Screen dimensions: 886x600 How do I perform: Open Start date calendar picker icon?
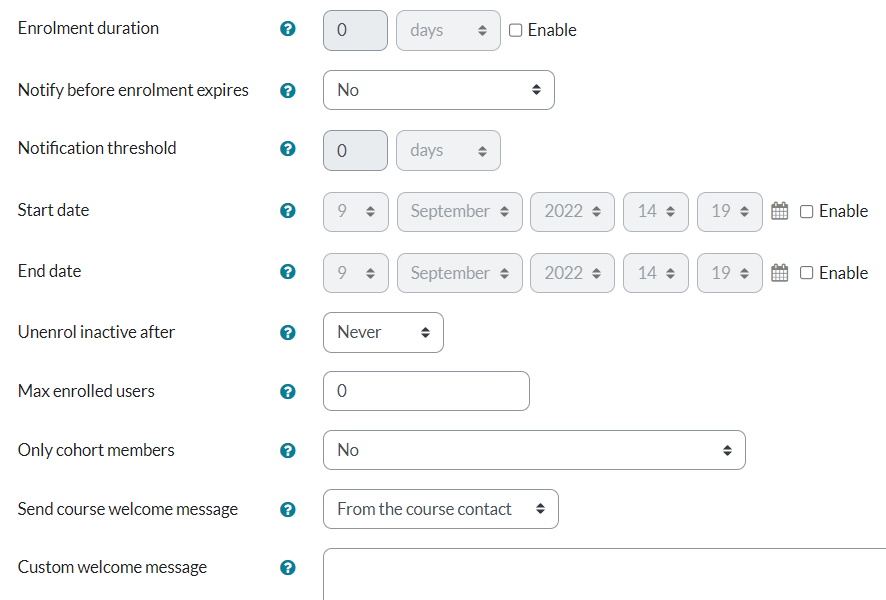780,211
